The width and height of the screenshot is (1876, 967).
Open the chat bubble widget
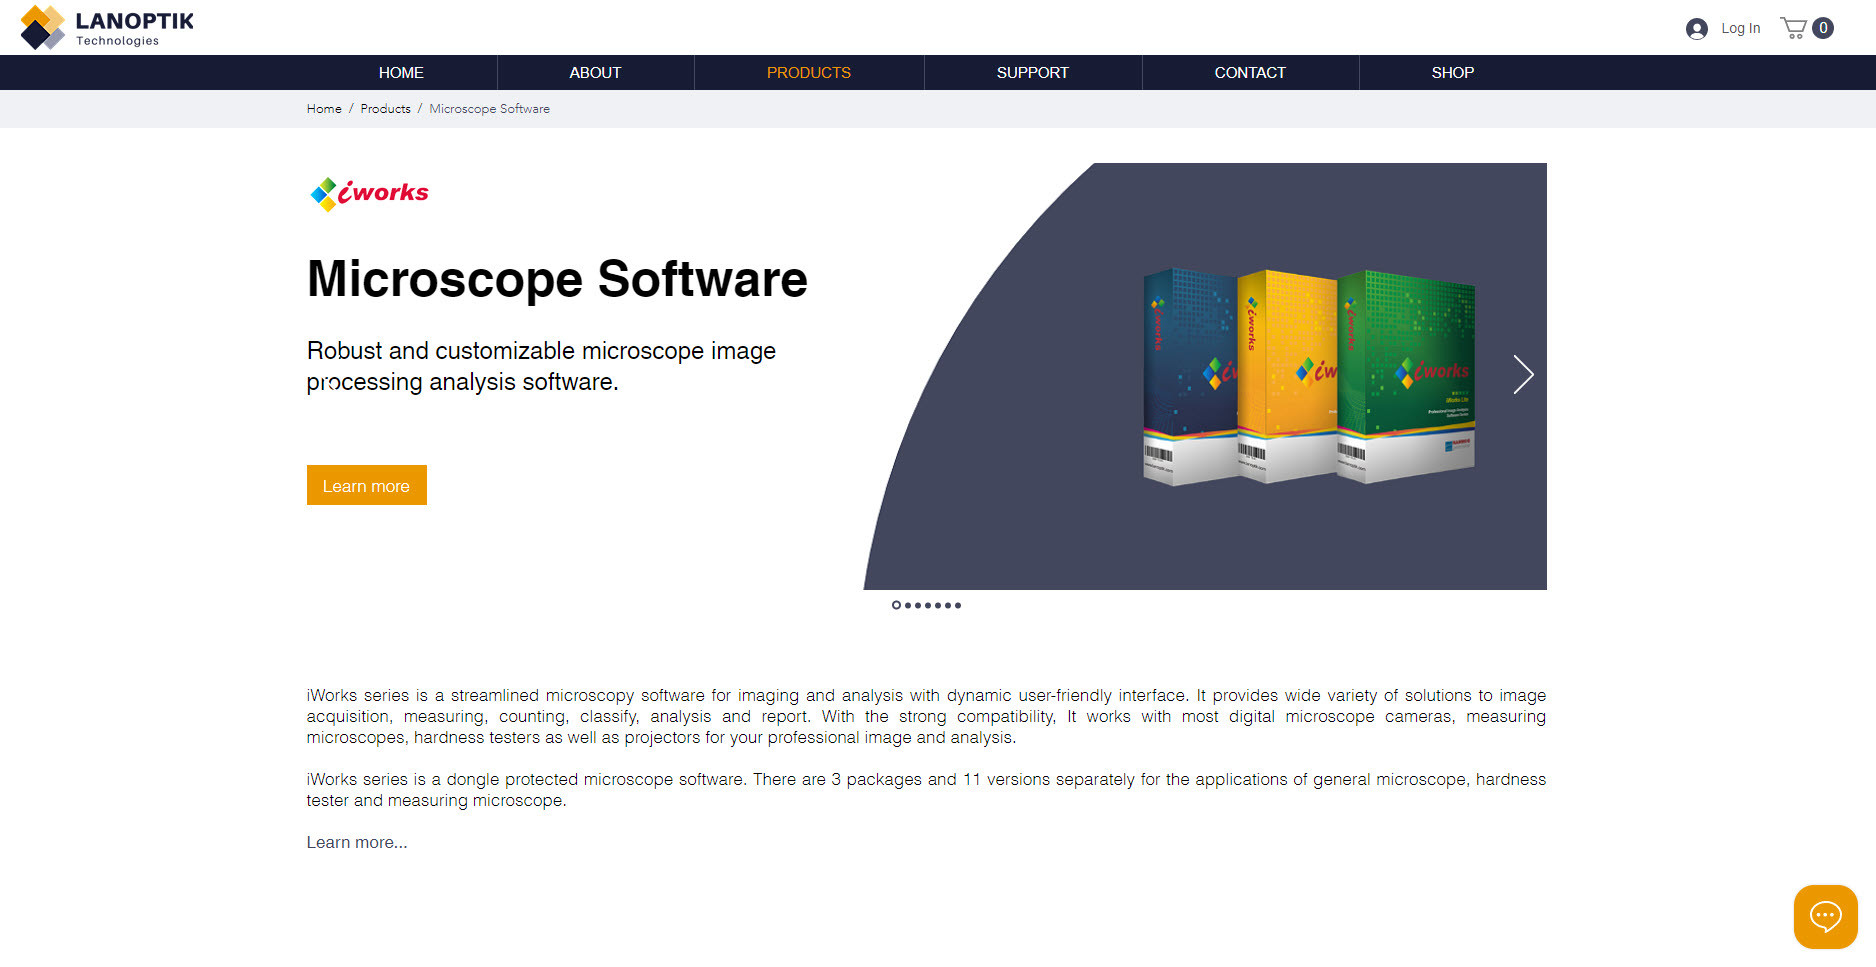[x=1825, y=916]
